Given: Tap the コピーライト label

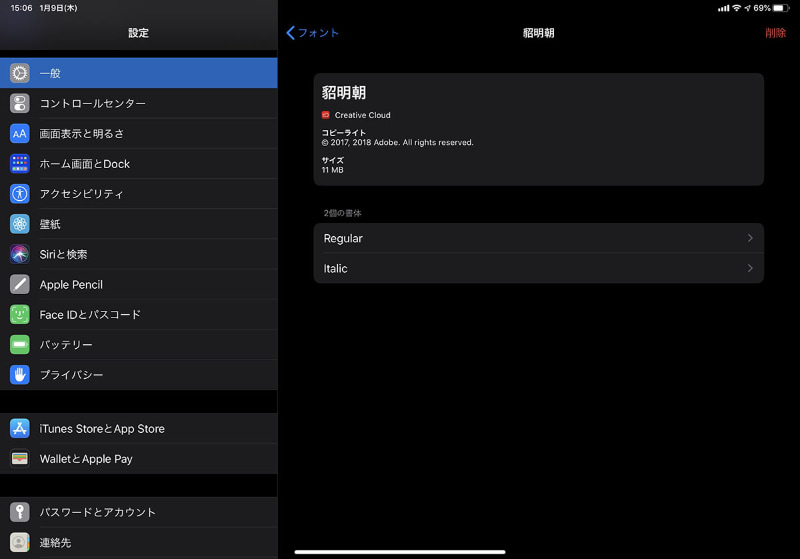Looking at the screenshot, I should point(343,133).
